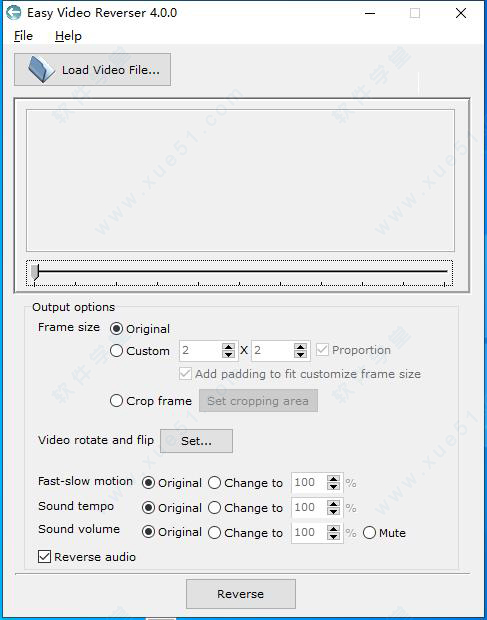Click Fast-slow motion percentage field

[x=310, y=482]
